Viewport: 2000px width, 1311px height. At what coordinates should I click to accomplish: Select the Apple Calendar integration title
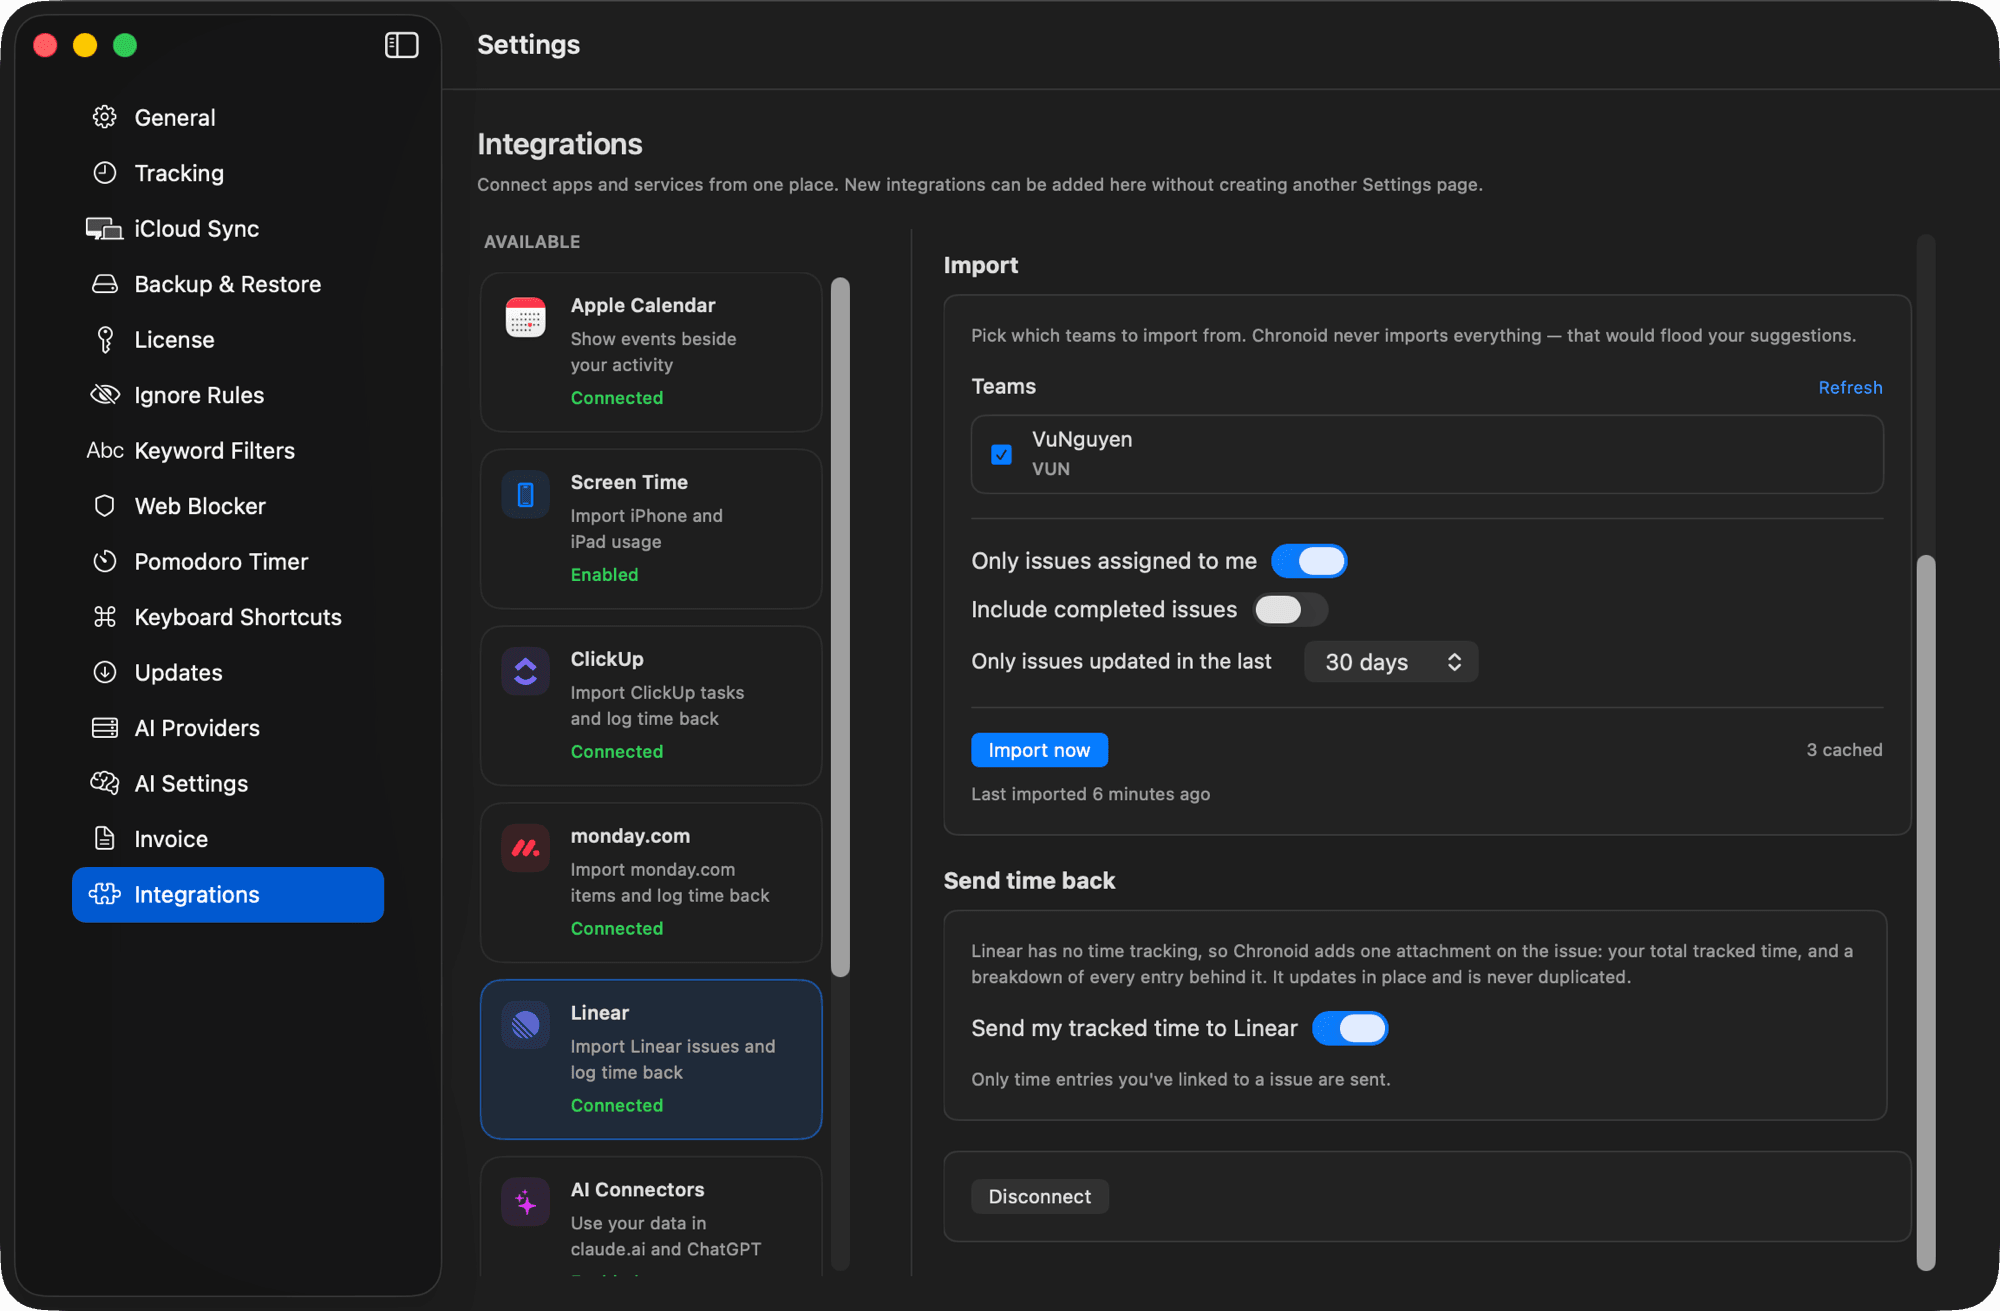point(643,305)
